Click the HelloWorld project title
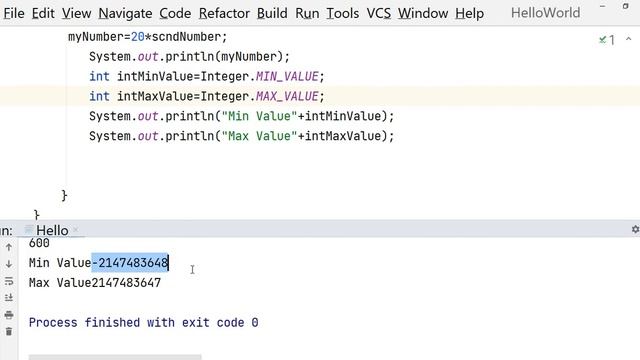 [x=545, y=13]
